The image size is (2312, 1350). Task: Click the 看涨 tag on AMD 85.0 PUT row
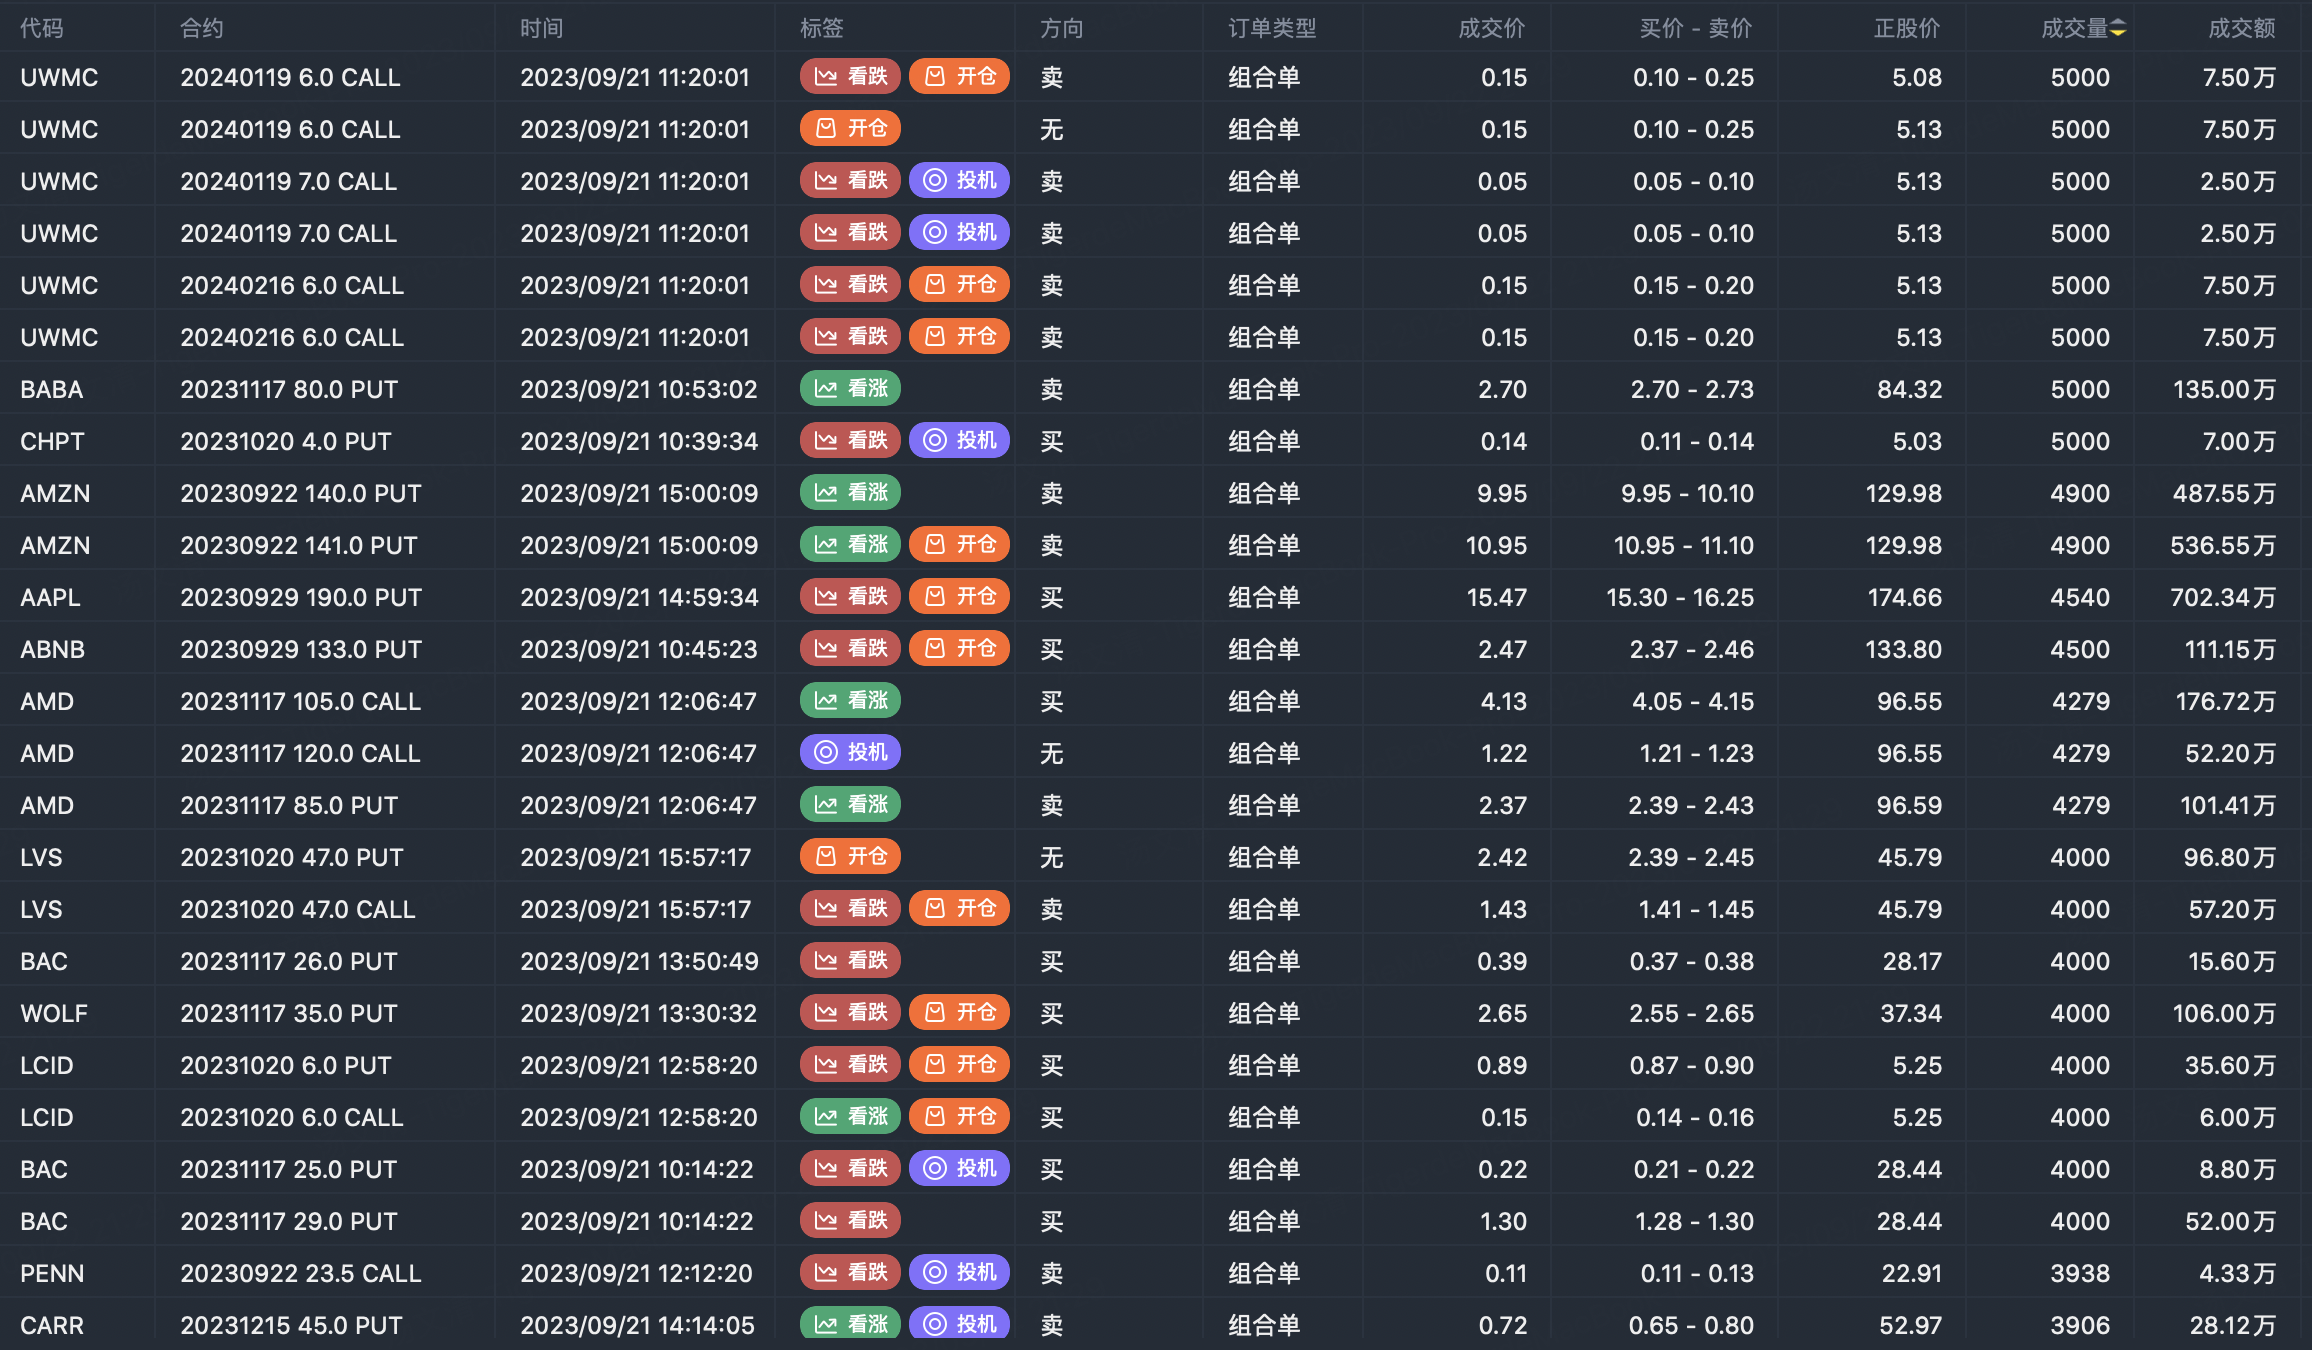point(850,805)
